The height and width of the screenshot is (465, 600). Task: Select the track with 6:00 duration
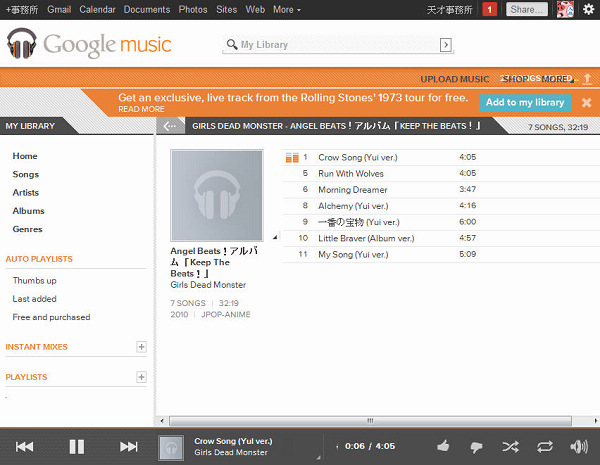click(441, 222)
